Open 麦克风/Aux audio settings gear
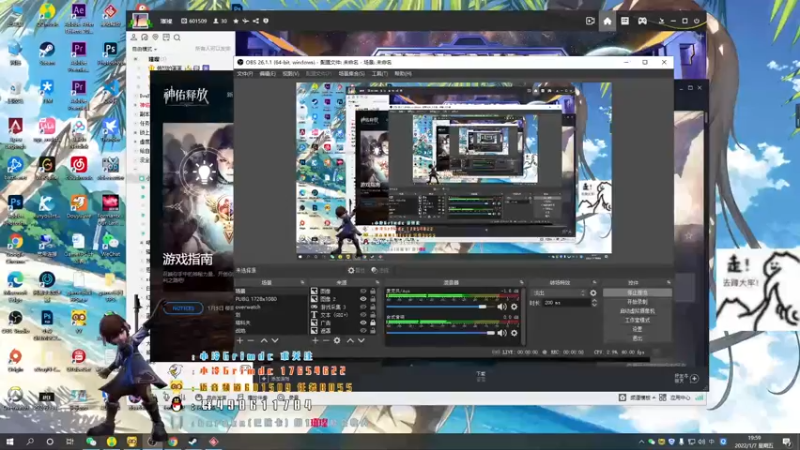Viewport: 800px width, 450px height. click(514, 307)
